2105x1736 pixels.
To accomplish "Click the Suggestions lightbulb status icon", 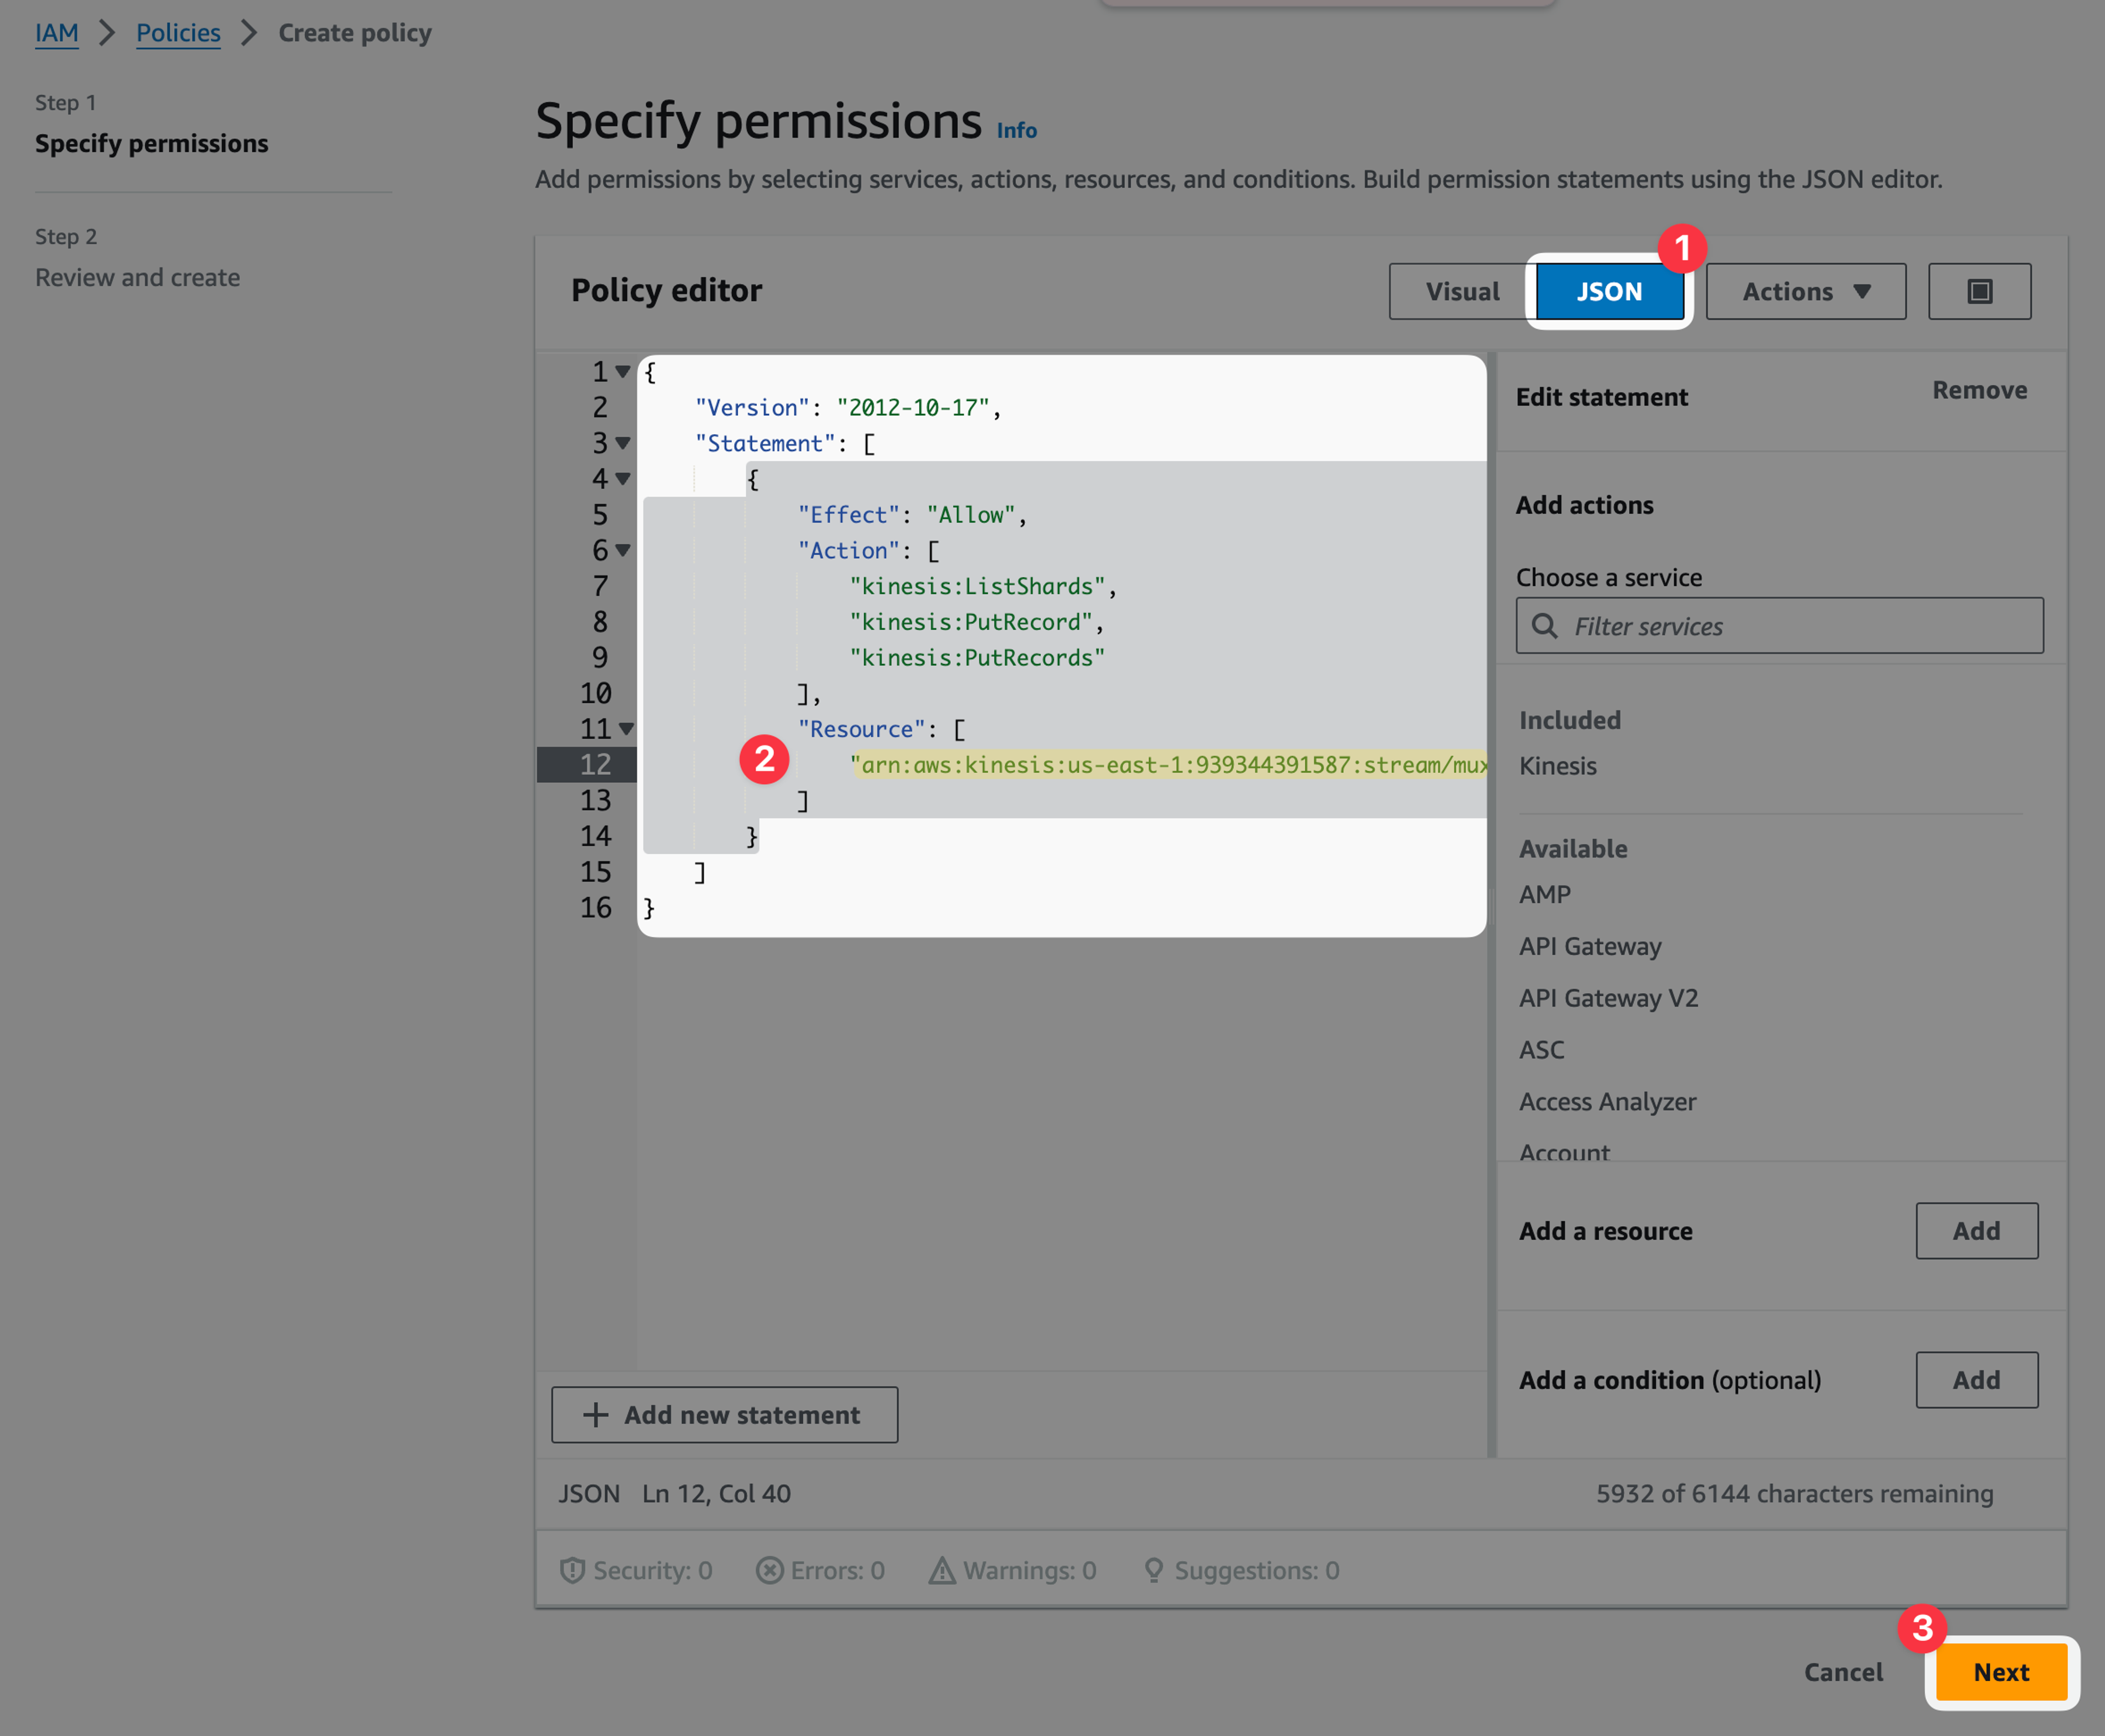I will pos(1153,1570).
